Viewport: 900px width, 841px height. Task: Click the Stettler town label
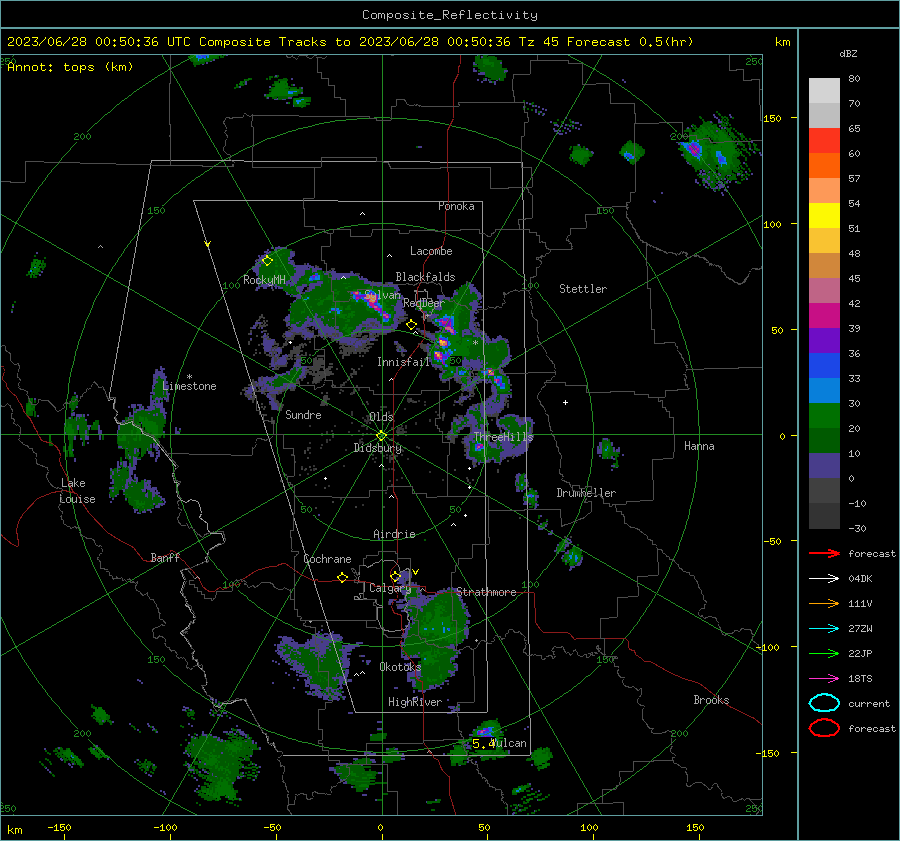tap(583, 289)
